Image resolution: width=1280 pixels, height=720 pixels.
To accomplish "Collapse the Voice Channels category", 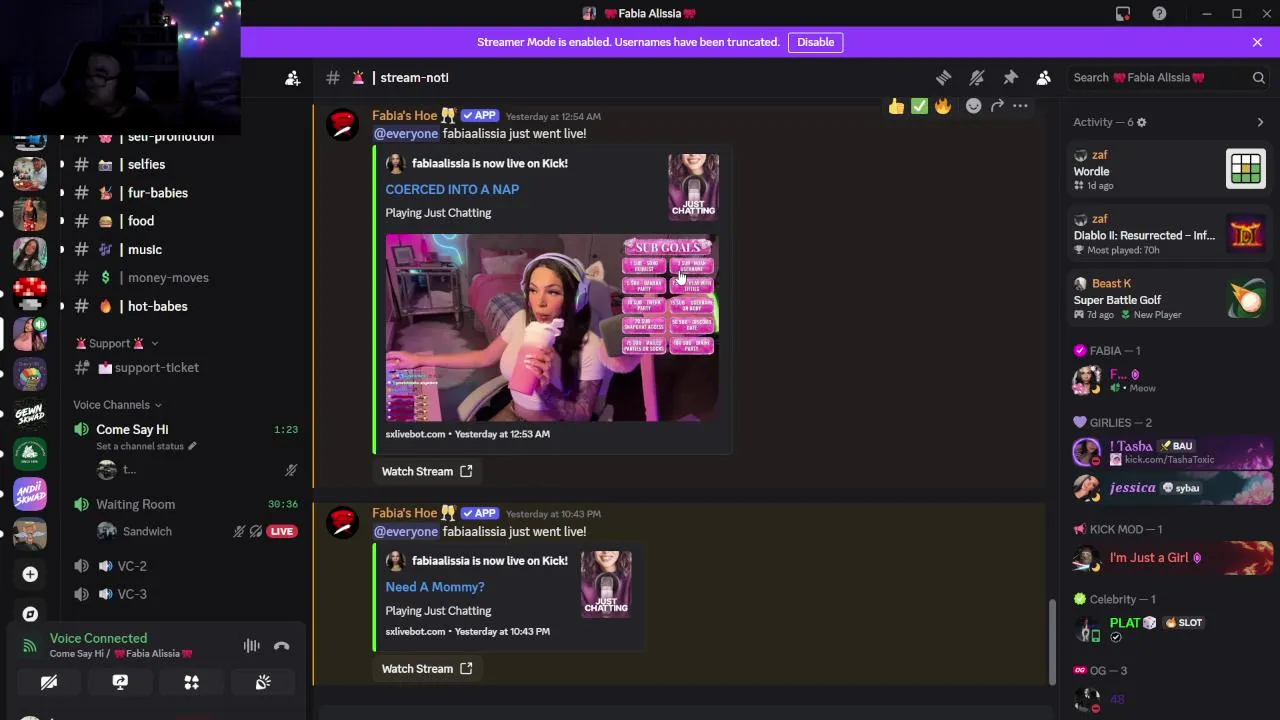I will 117,405.
